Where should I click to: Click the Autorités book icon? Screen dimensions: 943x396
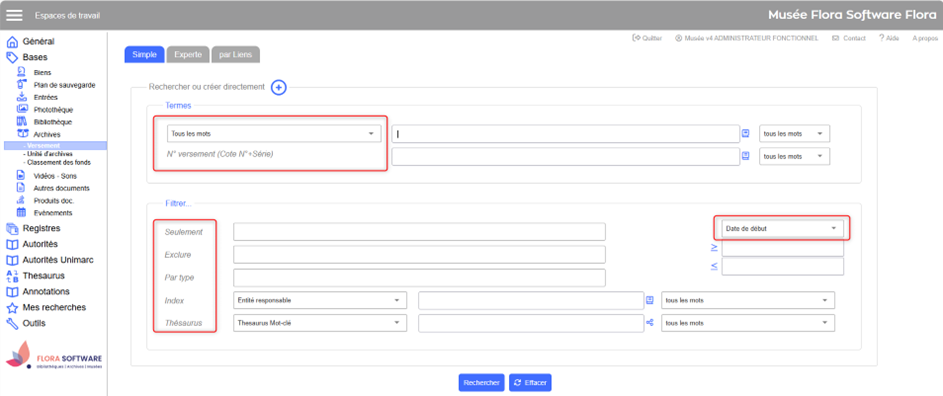[x=11, y=244]
